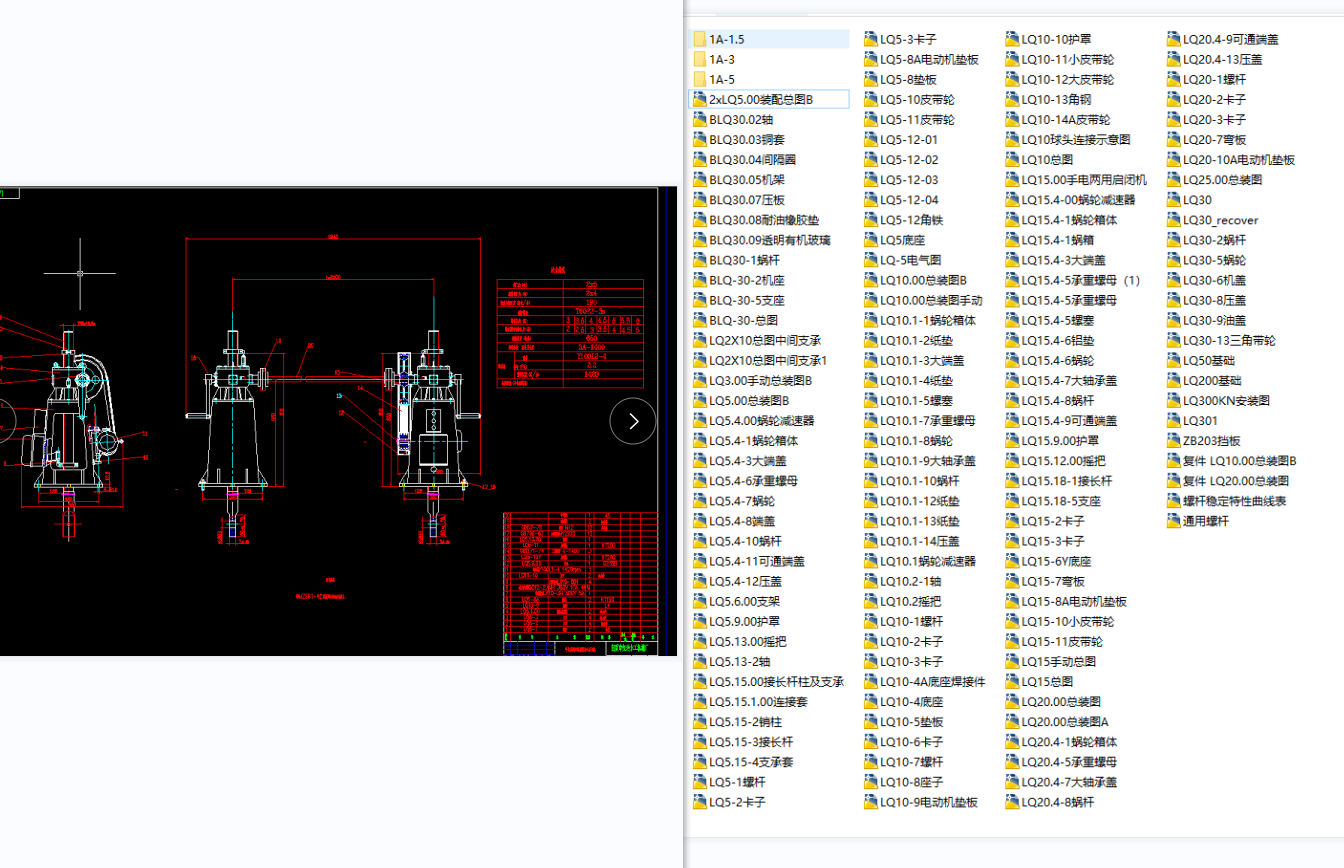Select the file name LQ5.15.00接长杆柱及支承
This screenshot has width=1344, height=868.
click(x=777, y=682)
